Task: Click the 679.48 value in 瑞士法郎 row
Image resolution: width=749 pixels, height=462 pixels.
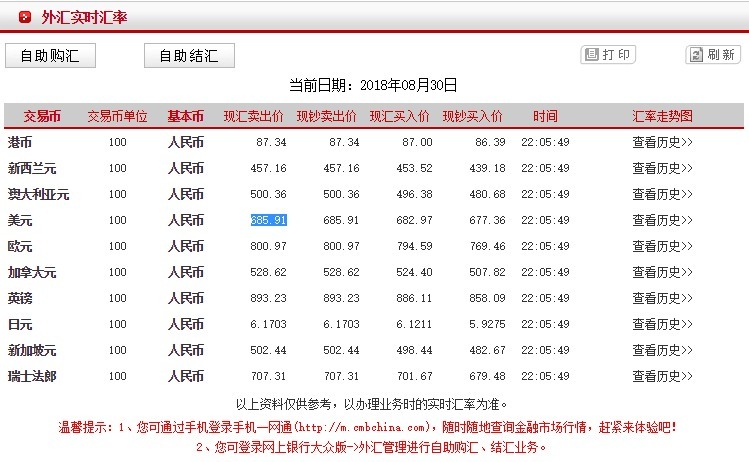Action: (487, 376)
